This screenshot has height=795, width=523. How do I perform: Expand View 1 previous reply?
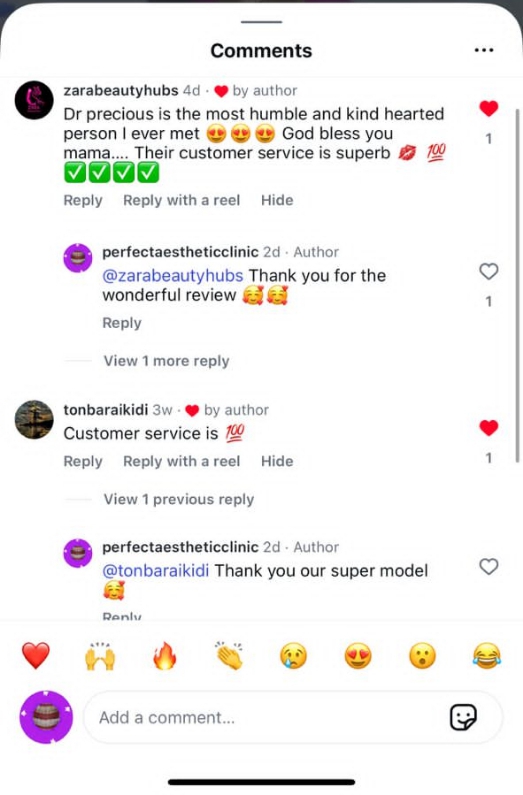(x=178, y=499)
